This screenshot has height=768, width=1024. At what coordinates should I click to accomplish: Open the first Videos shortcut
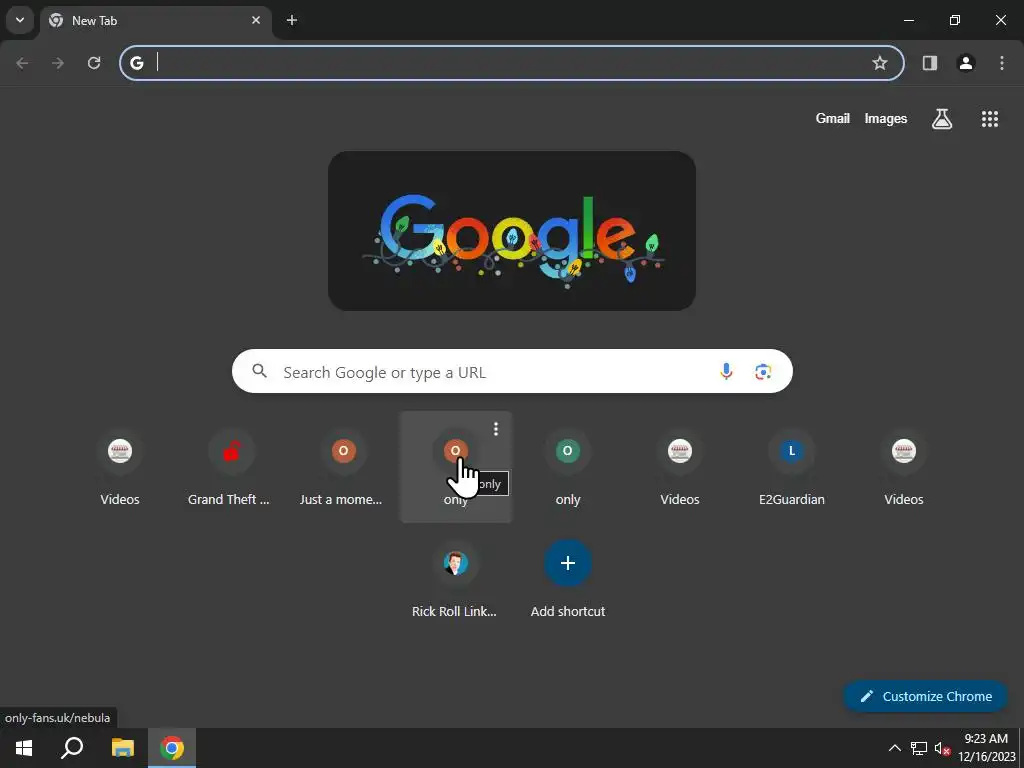120,467
